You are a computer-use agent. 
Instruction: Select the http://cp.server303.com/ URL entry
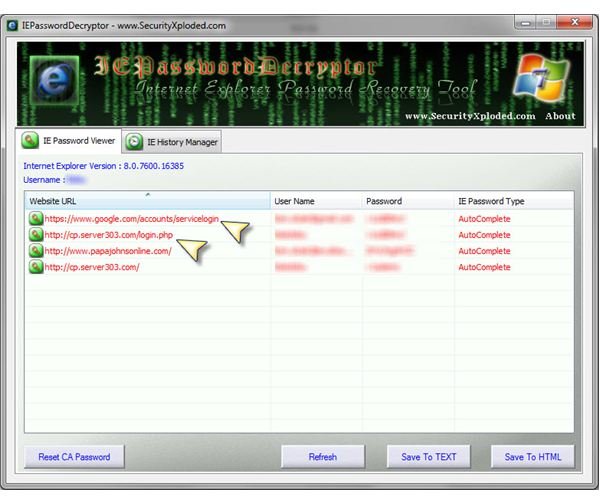coord(92,267)
